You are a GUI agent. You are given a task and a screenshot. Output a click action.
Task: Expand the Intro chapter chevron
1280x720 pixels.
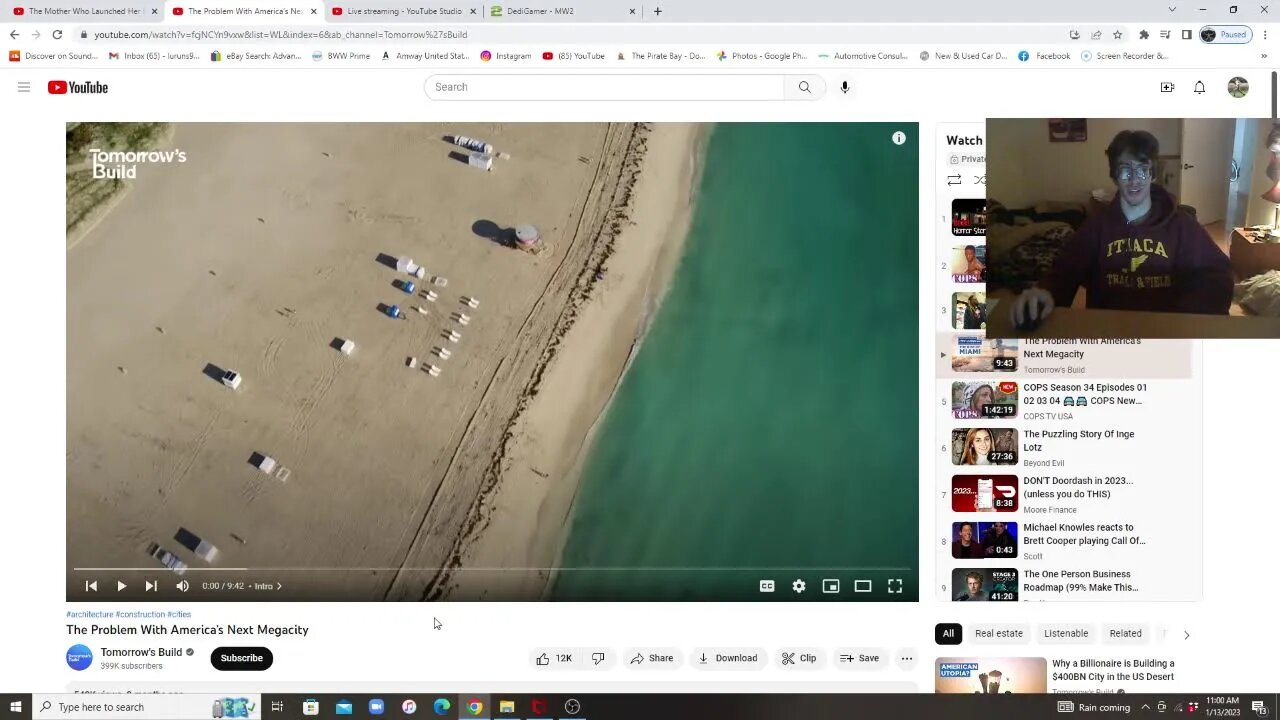(x=279, y=586)
